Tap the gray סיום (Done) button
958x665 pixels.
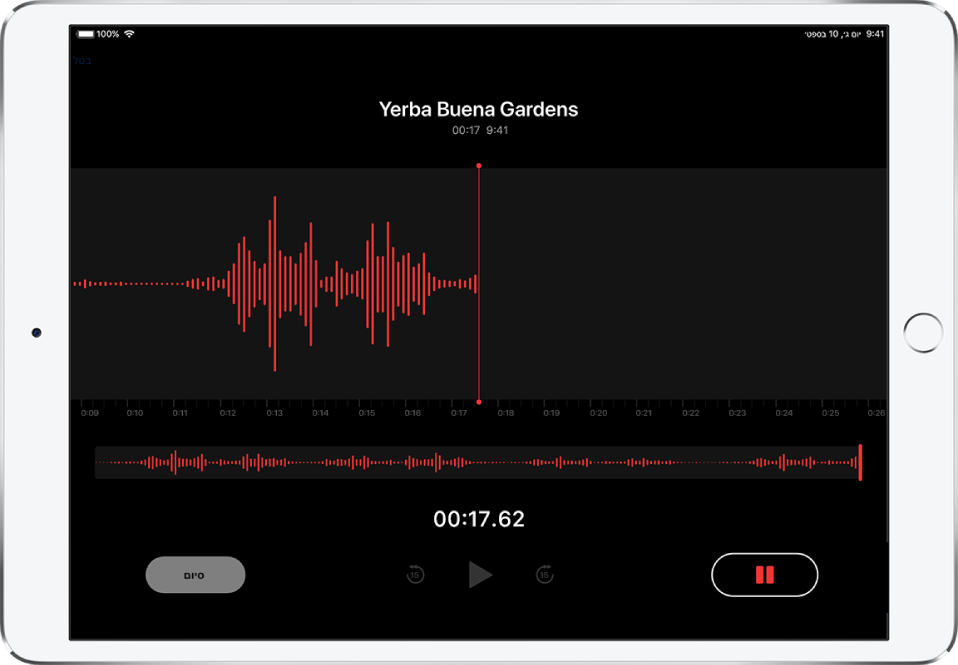[196, 575]
